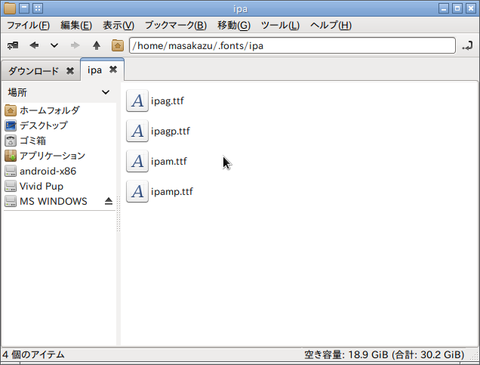Viewport: 480px width, 365px height.
Task: Open the 編集(E) menu
Action: click(76, 25)
